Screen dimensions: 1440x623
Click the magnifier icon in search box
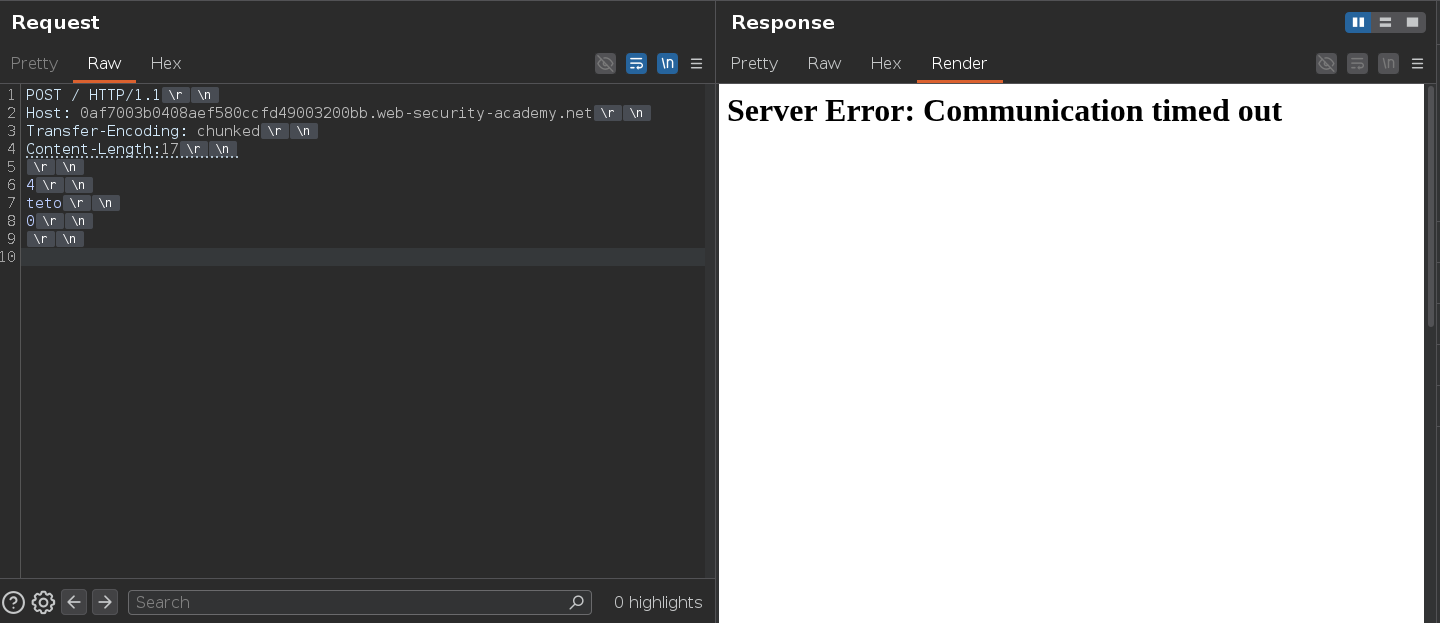576,602
